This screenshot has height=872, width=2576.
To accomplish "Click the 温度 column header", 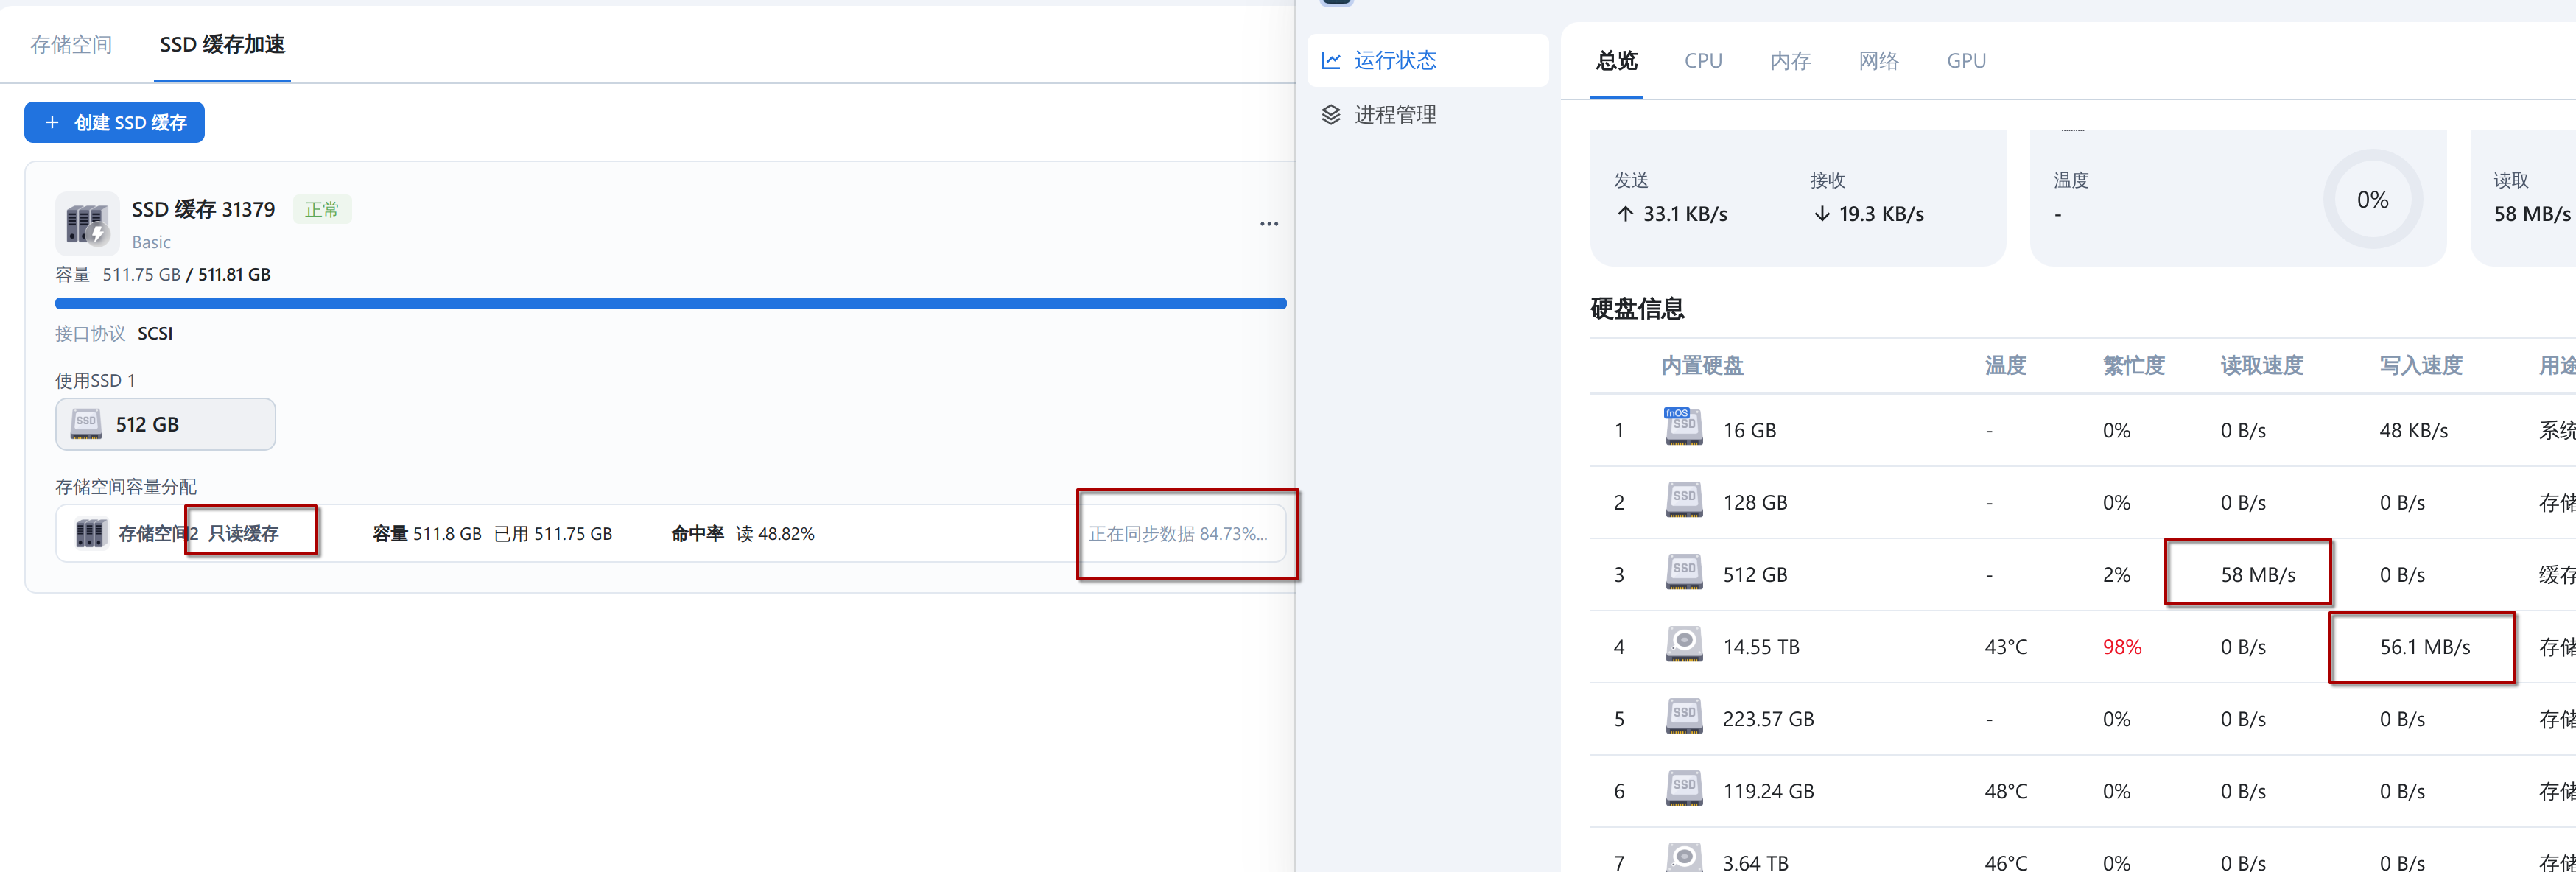I will (2005, 366).
